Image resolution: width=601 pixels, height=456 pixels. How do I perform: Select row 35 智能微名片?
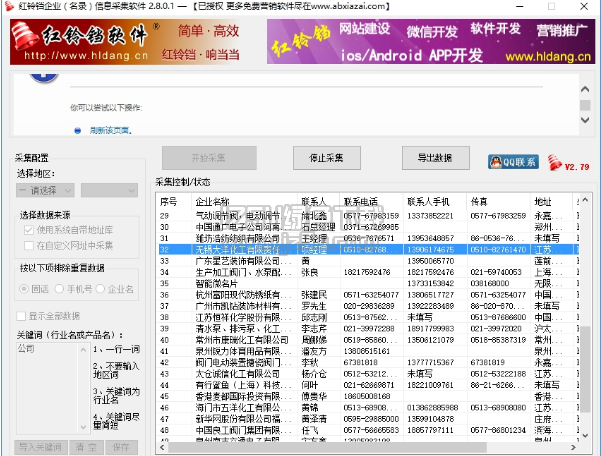click(x=368, y=284)
